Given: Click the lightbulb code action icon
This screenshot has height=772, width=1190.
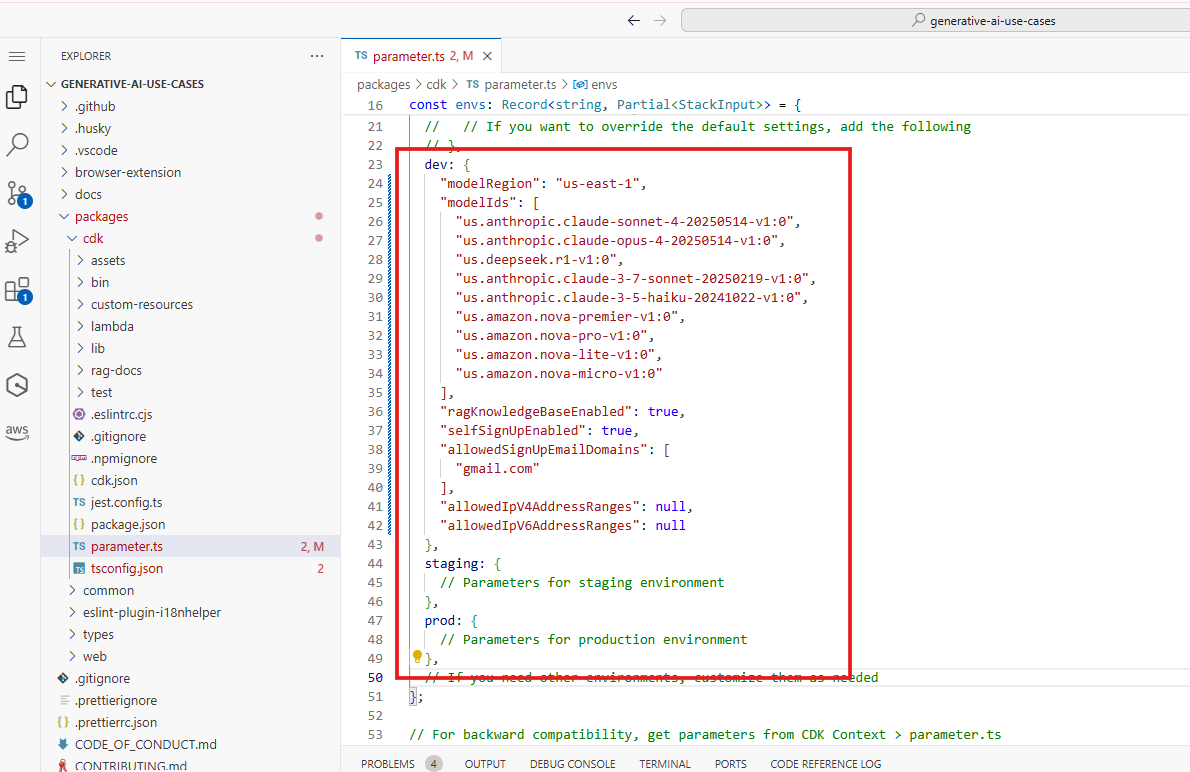Looking at the screenshot, I should click(417, 656).
